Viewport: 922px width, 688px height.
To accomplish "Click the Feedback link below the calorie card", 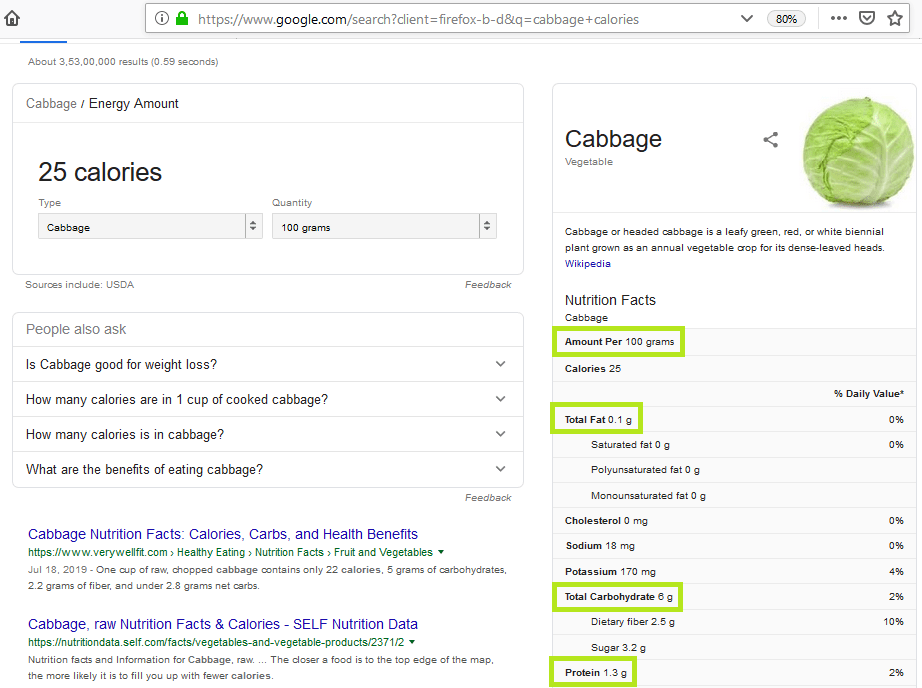I will coord(488,284).
